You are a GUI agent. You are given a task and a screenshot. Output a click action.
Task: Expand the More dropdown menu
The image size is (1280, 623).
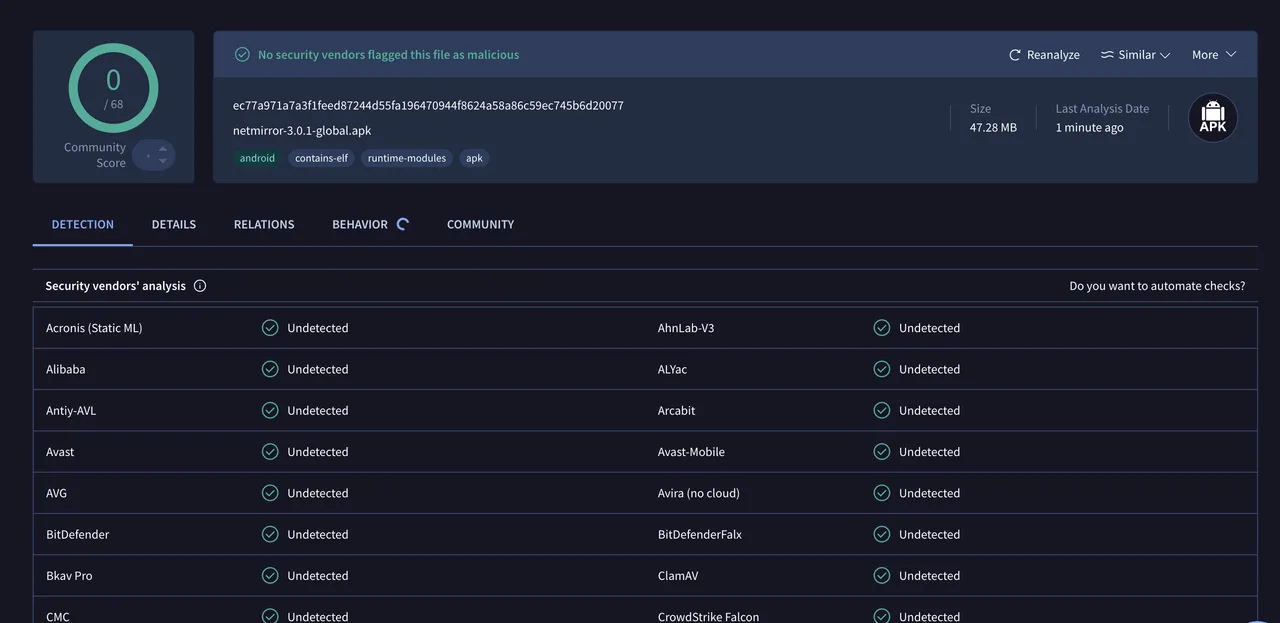click(1214, 55)
